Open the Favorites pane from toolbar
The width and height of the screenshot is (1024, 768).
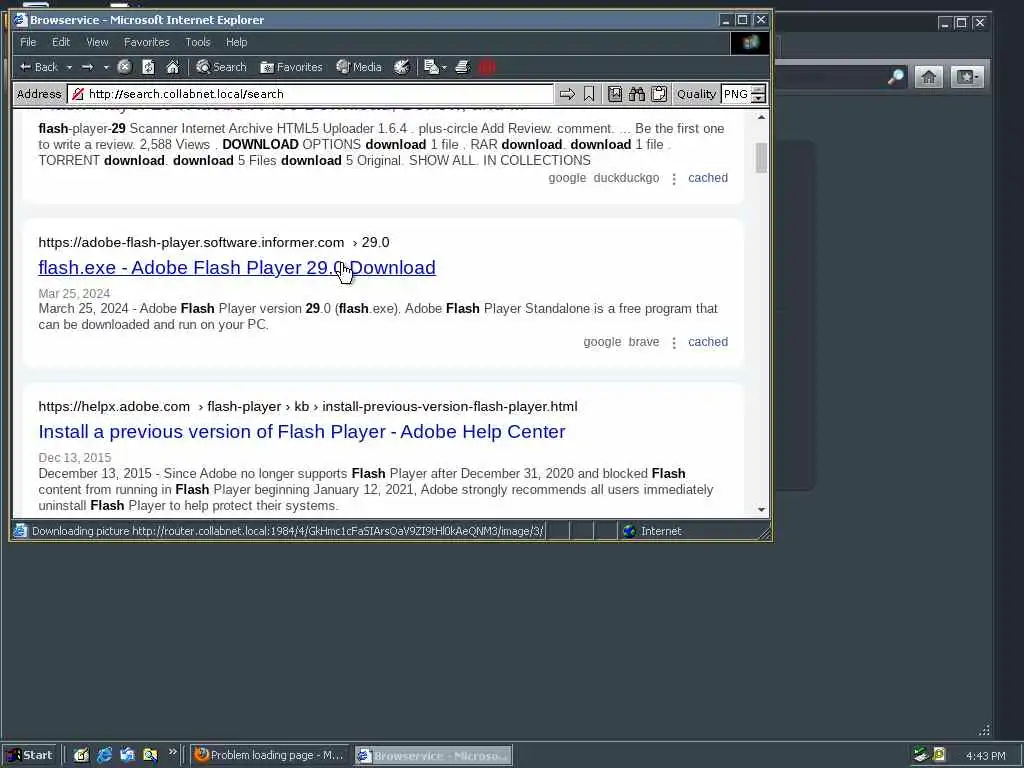pos(291,67)
